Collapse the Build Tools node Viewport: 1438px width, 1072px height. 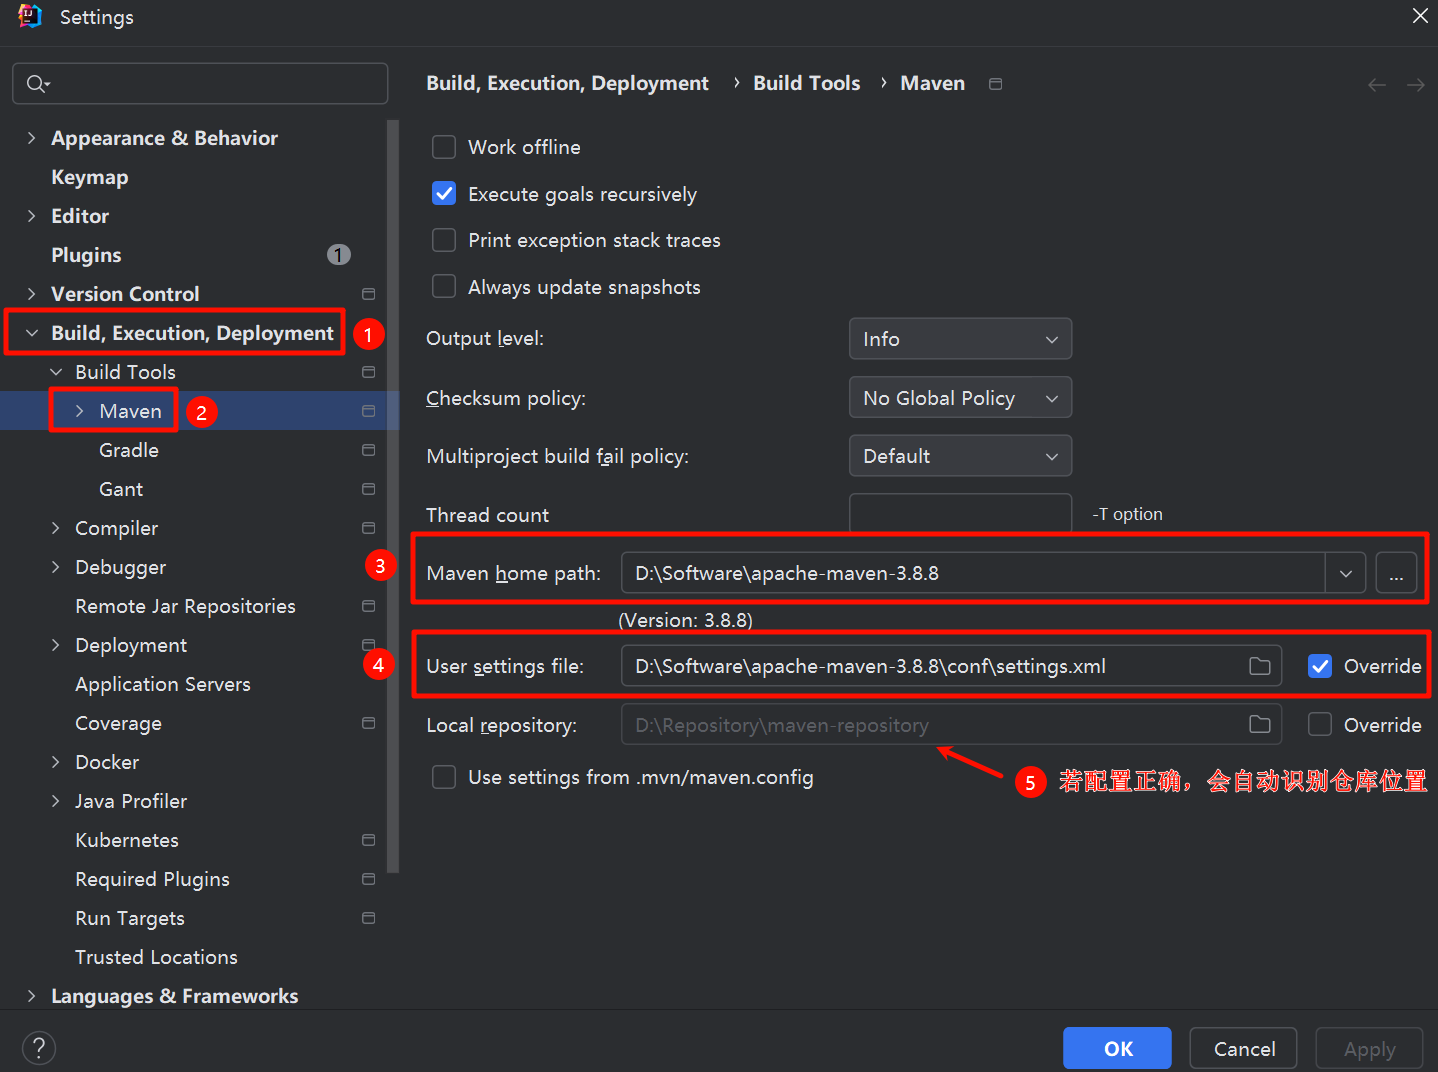[x=56, y=372]
